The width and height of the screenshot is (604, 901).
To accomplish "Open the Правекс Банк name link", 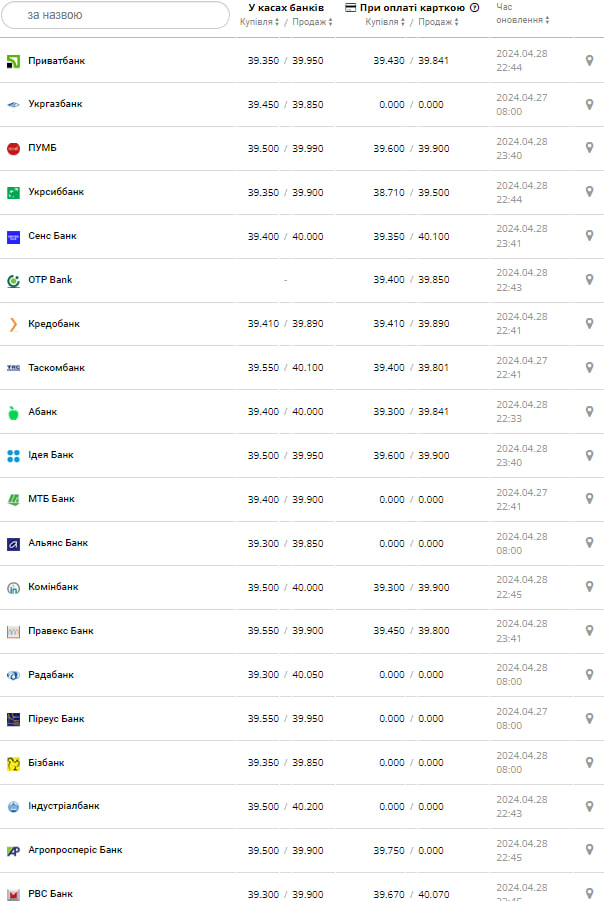I will [60, 631].
